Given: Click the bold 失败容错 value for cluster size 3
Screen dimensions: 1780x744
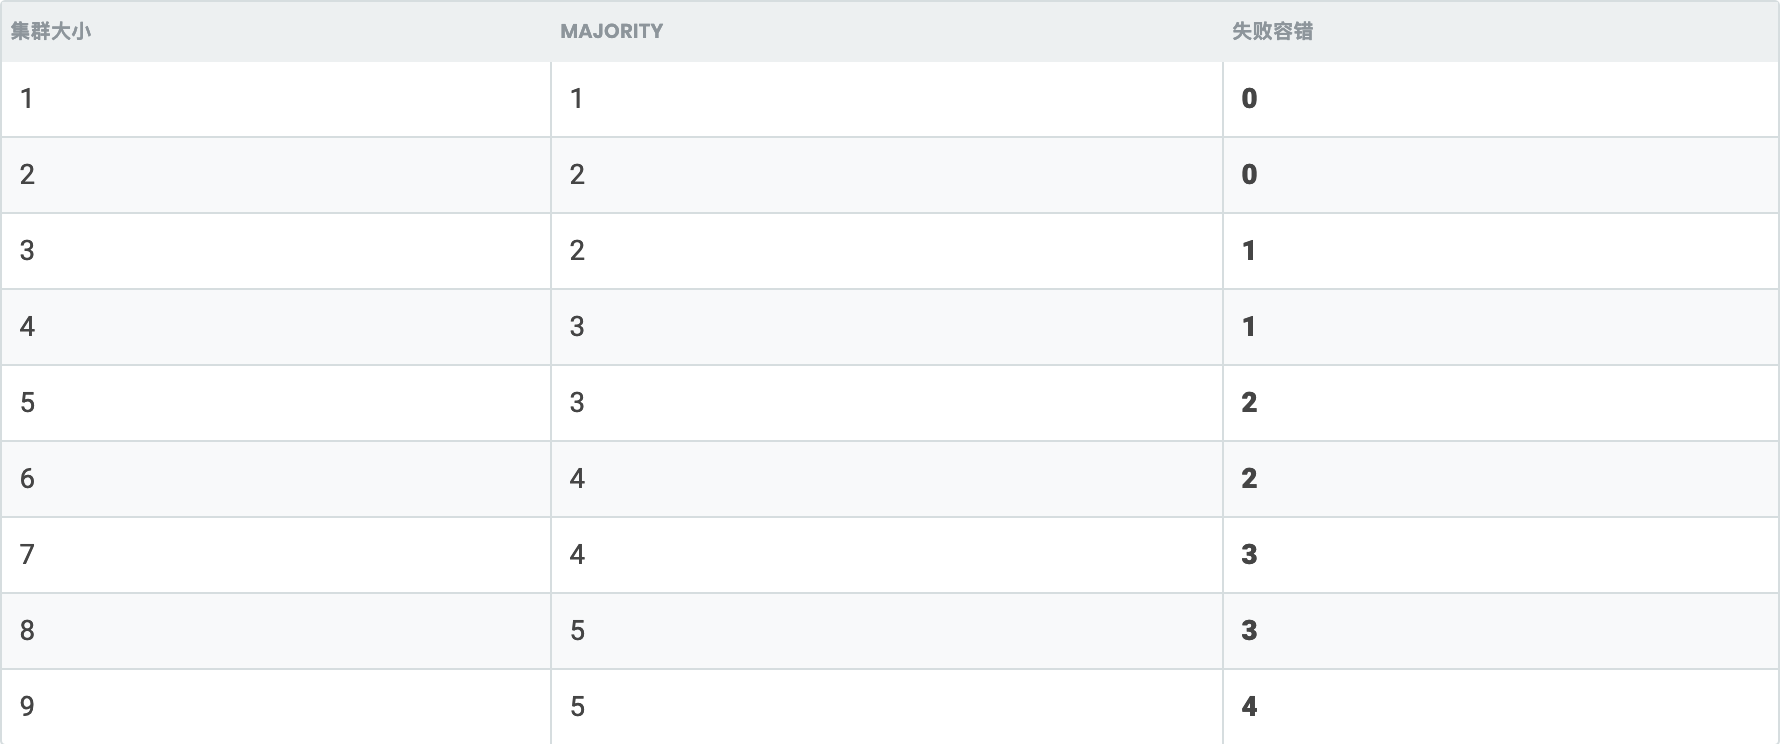Looking at the screenshot, I should [1249, 251].
